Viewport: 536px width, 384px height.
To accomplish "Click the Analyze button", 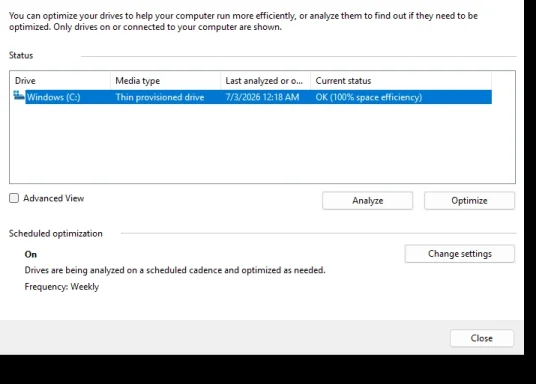I will pyautogui.click(x=367, y=201).
